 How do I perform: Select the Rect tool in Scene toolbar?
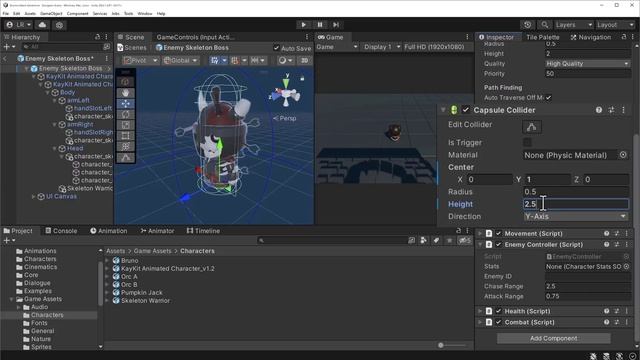click(125, 136)
